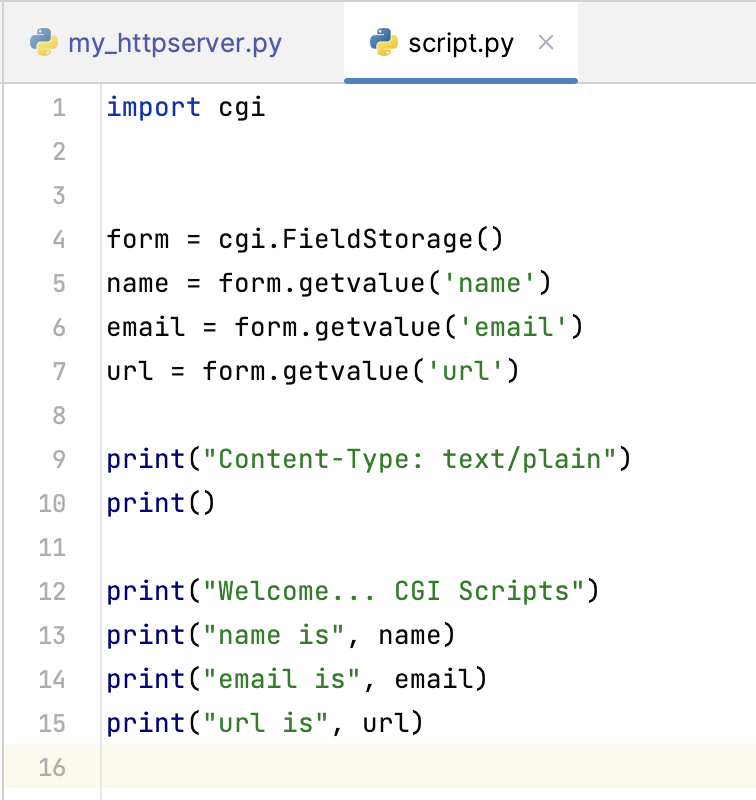This screenshot has width=756, height=800.
Task: Click gutter line number 16
Action: point(52,767)
